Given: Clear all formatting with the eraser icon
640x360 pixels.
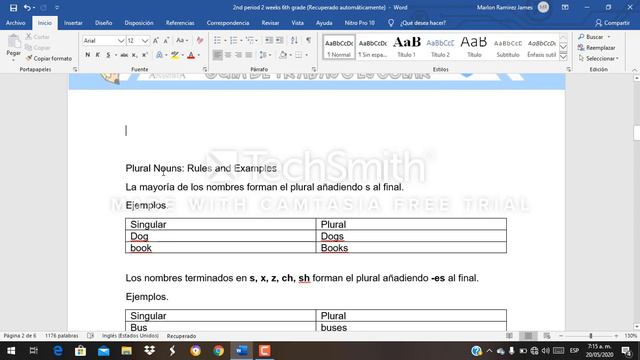Looking at the screenshot, I should (200, 40).
